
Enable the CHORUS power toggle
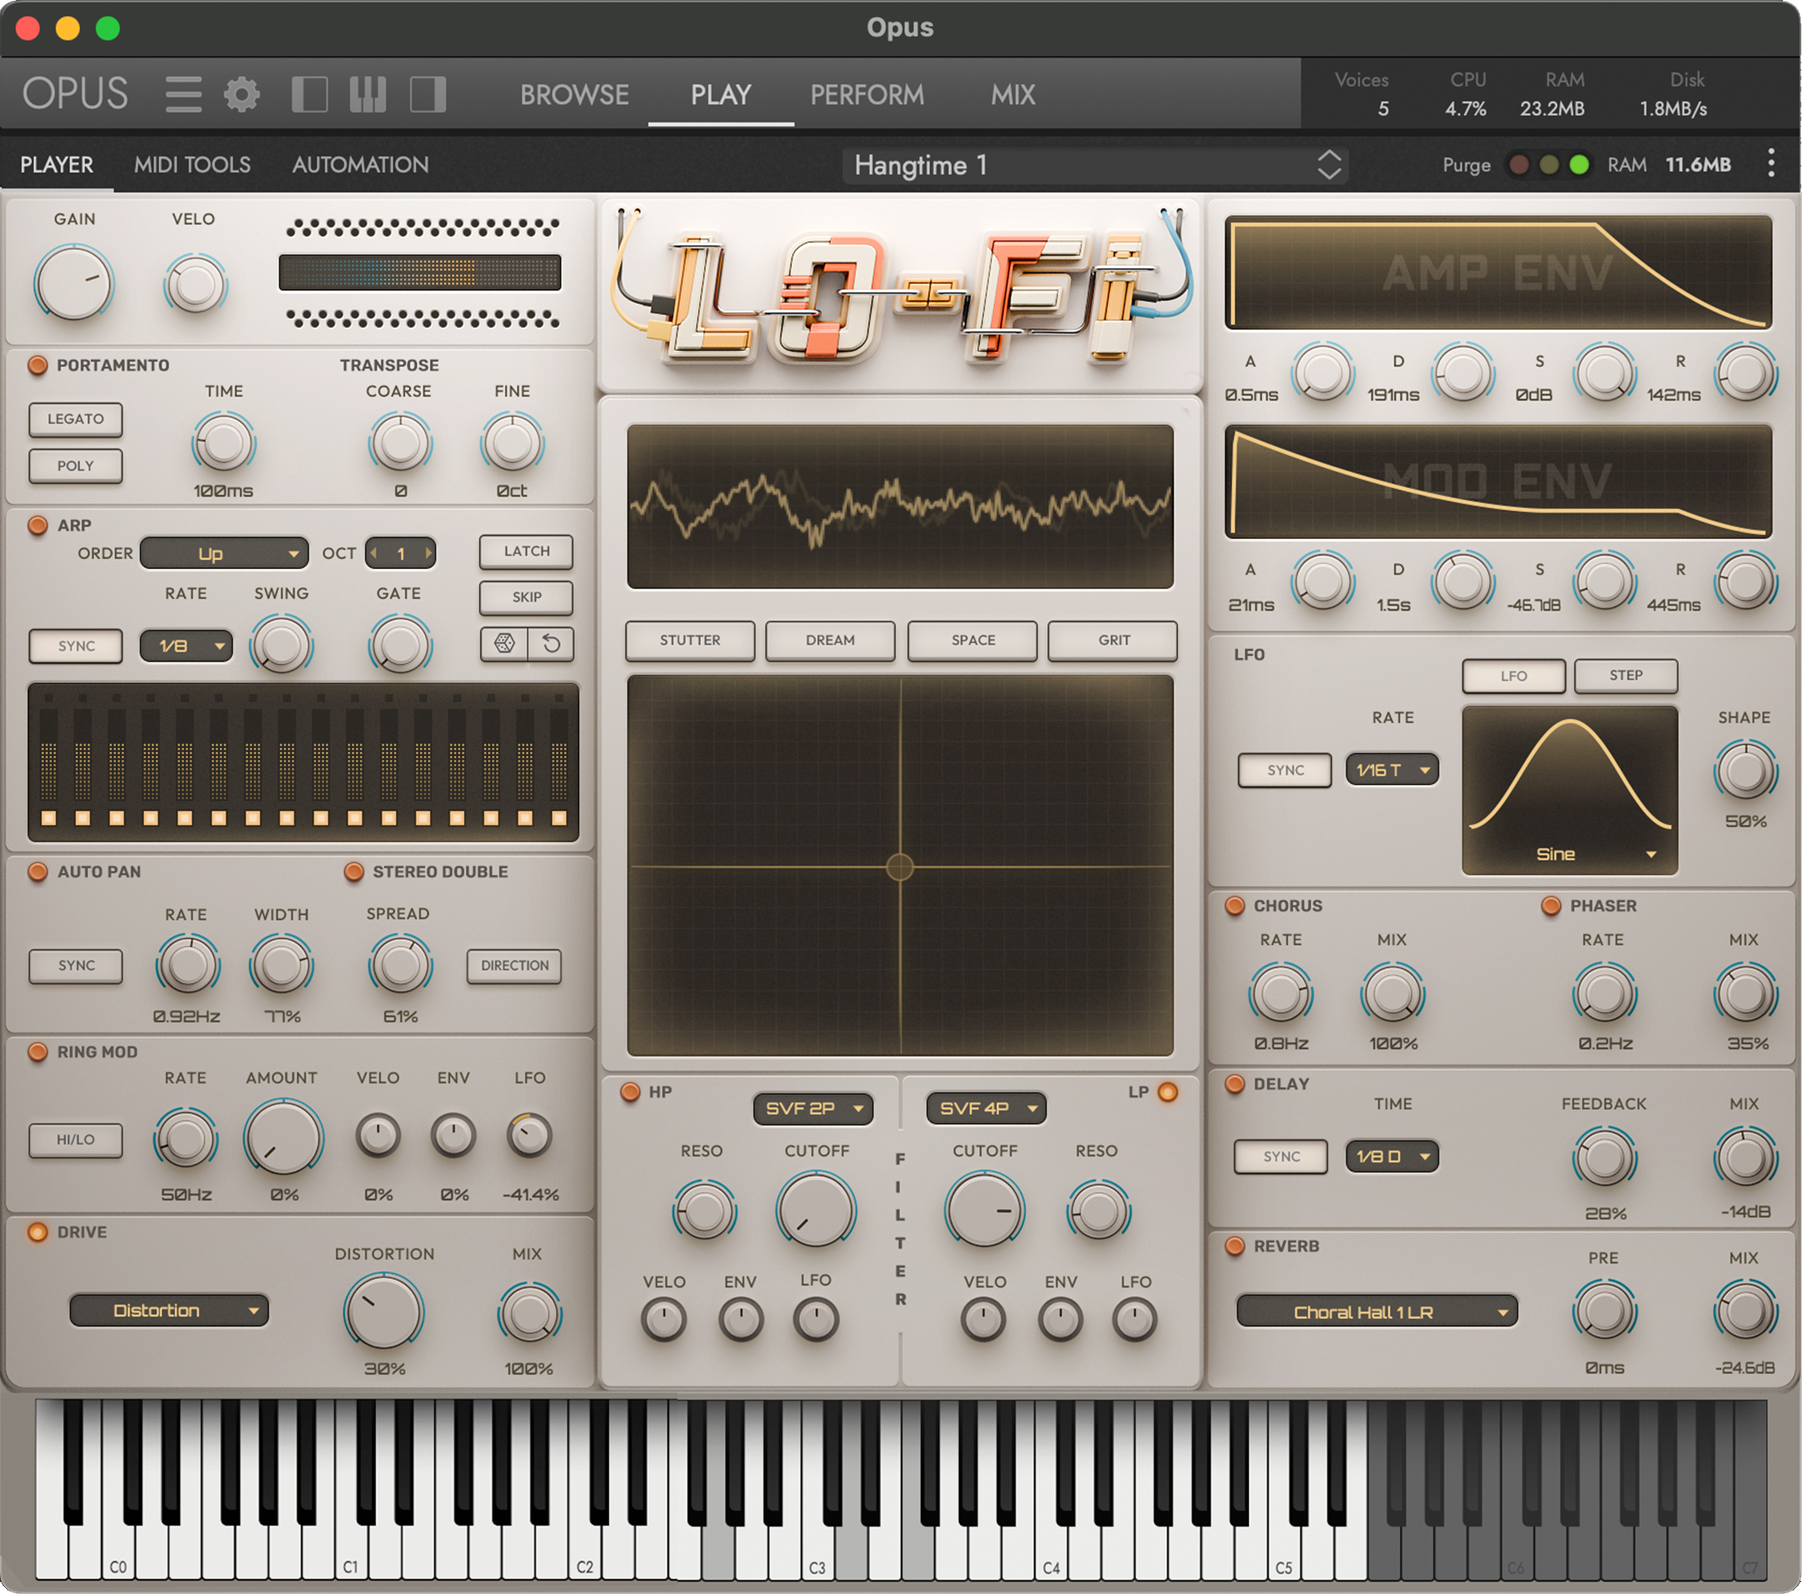[1232, 905]
